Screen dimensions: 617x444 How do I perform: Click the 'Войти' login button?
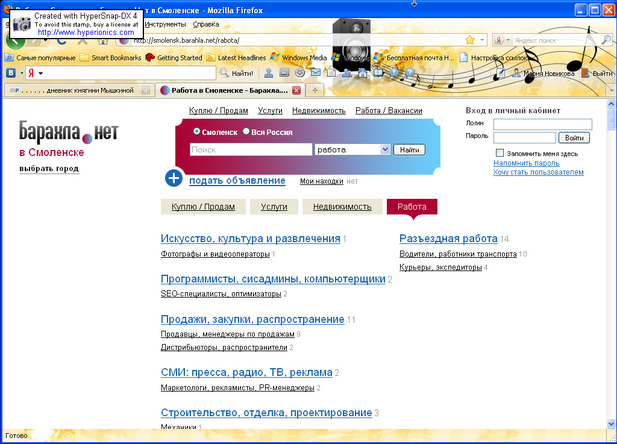click(574, 138)
